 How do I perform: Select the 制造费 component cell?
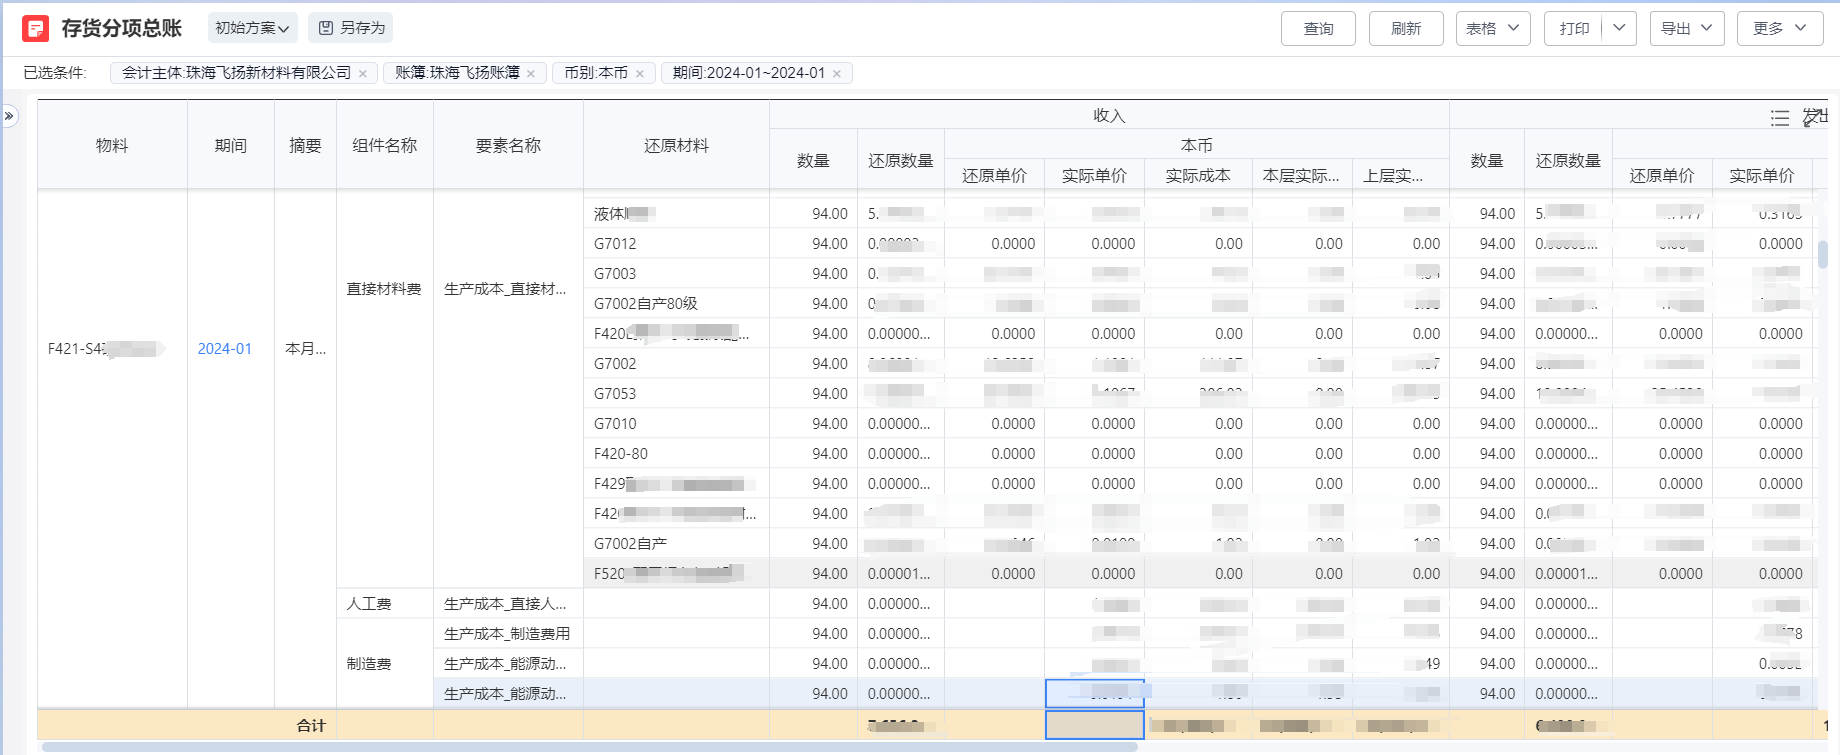click(384, 664)
